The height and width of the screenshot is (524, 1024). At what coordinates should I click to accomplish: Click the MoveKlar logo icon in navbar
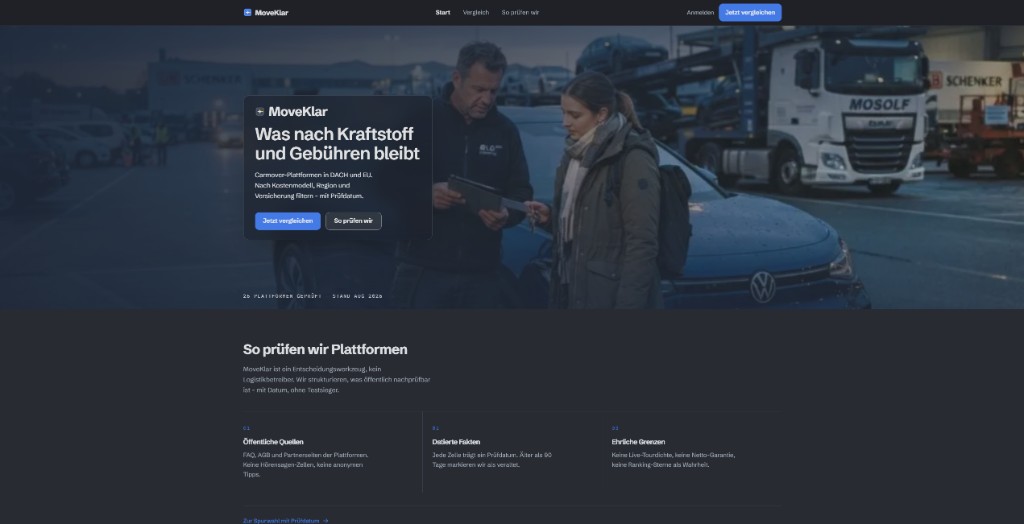pyautogui.click(x=248, y=12)
